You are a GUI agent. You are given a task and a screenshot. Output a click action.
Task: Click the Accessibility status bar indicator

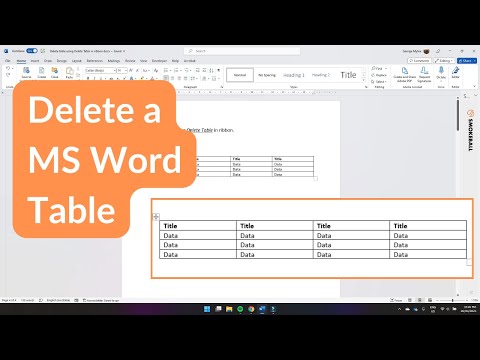tap(101, 300)
